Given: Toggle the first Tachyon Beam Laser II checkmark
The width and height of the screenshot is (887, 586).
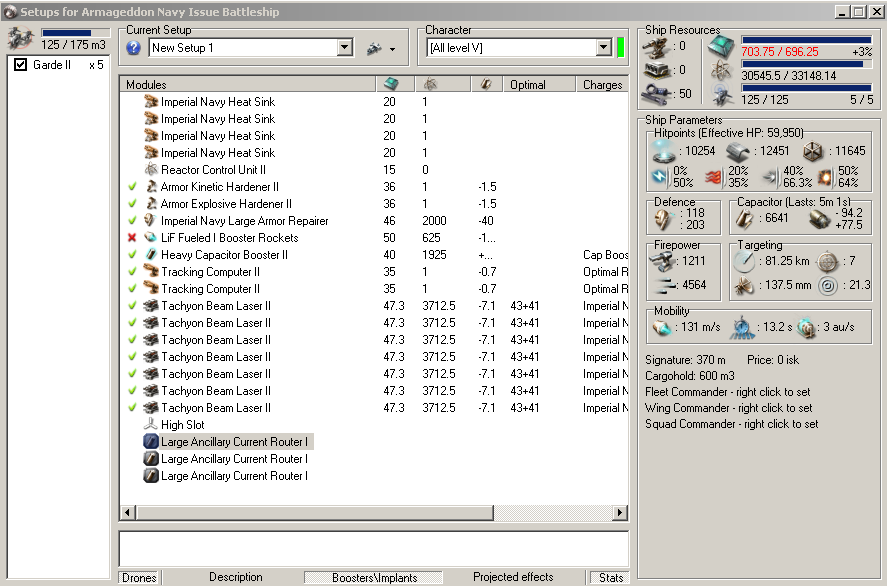Looking at the screenshot, I should coord(132,305).
